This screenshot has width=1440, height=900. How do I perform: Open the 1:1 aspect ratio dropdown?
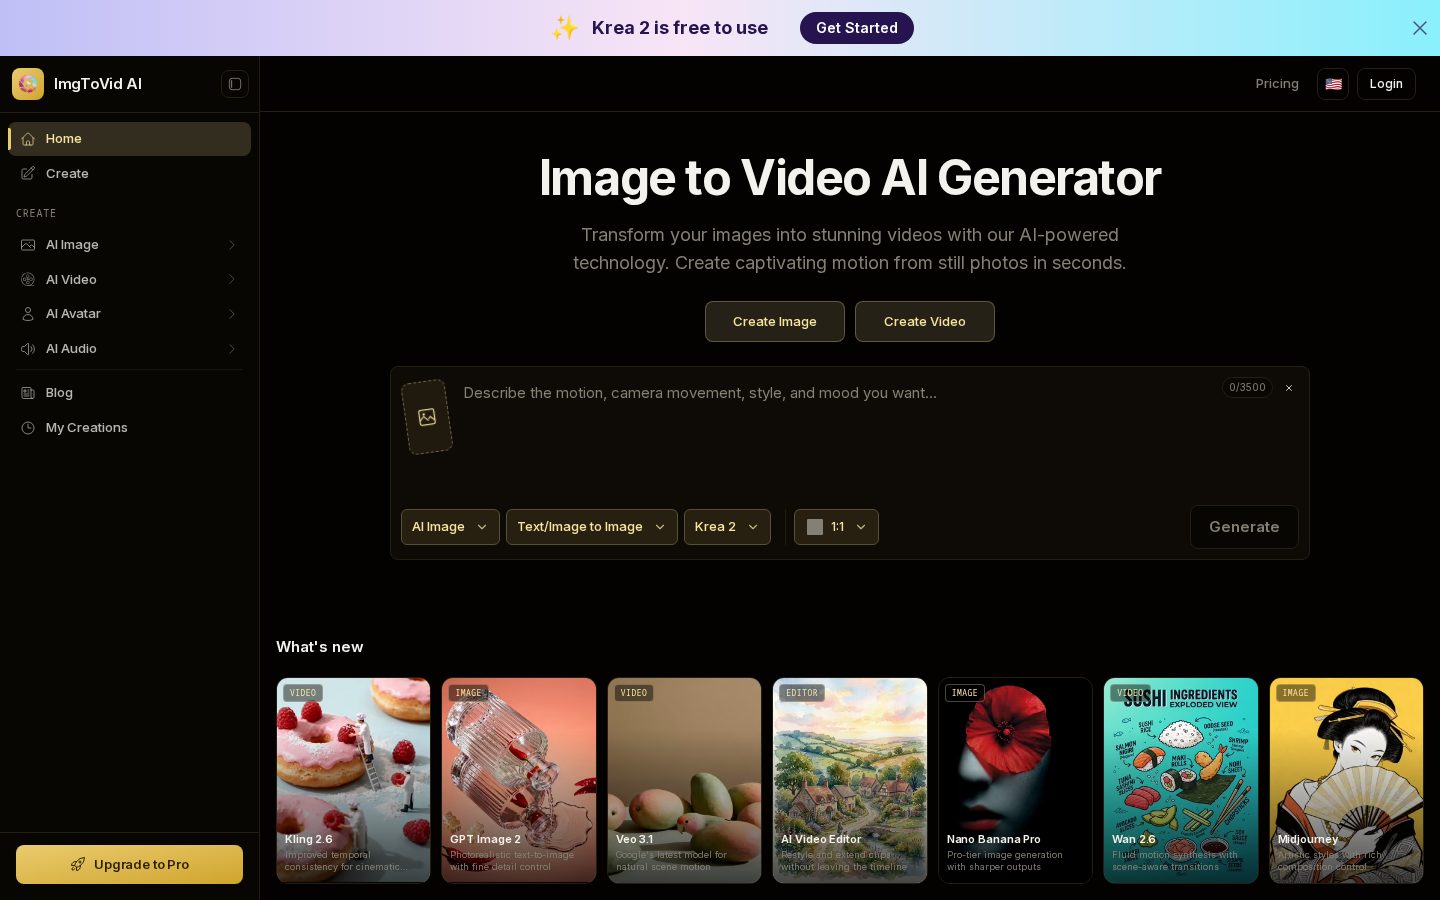836,527
